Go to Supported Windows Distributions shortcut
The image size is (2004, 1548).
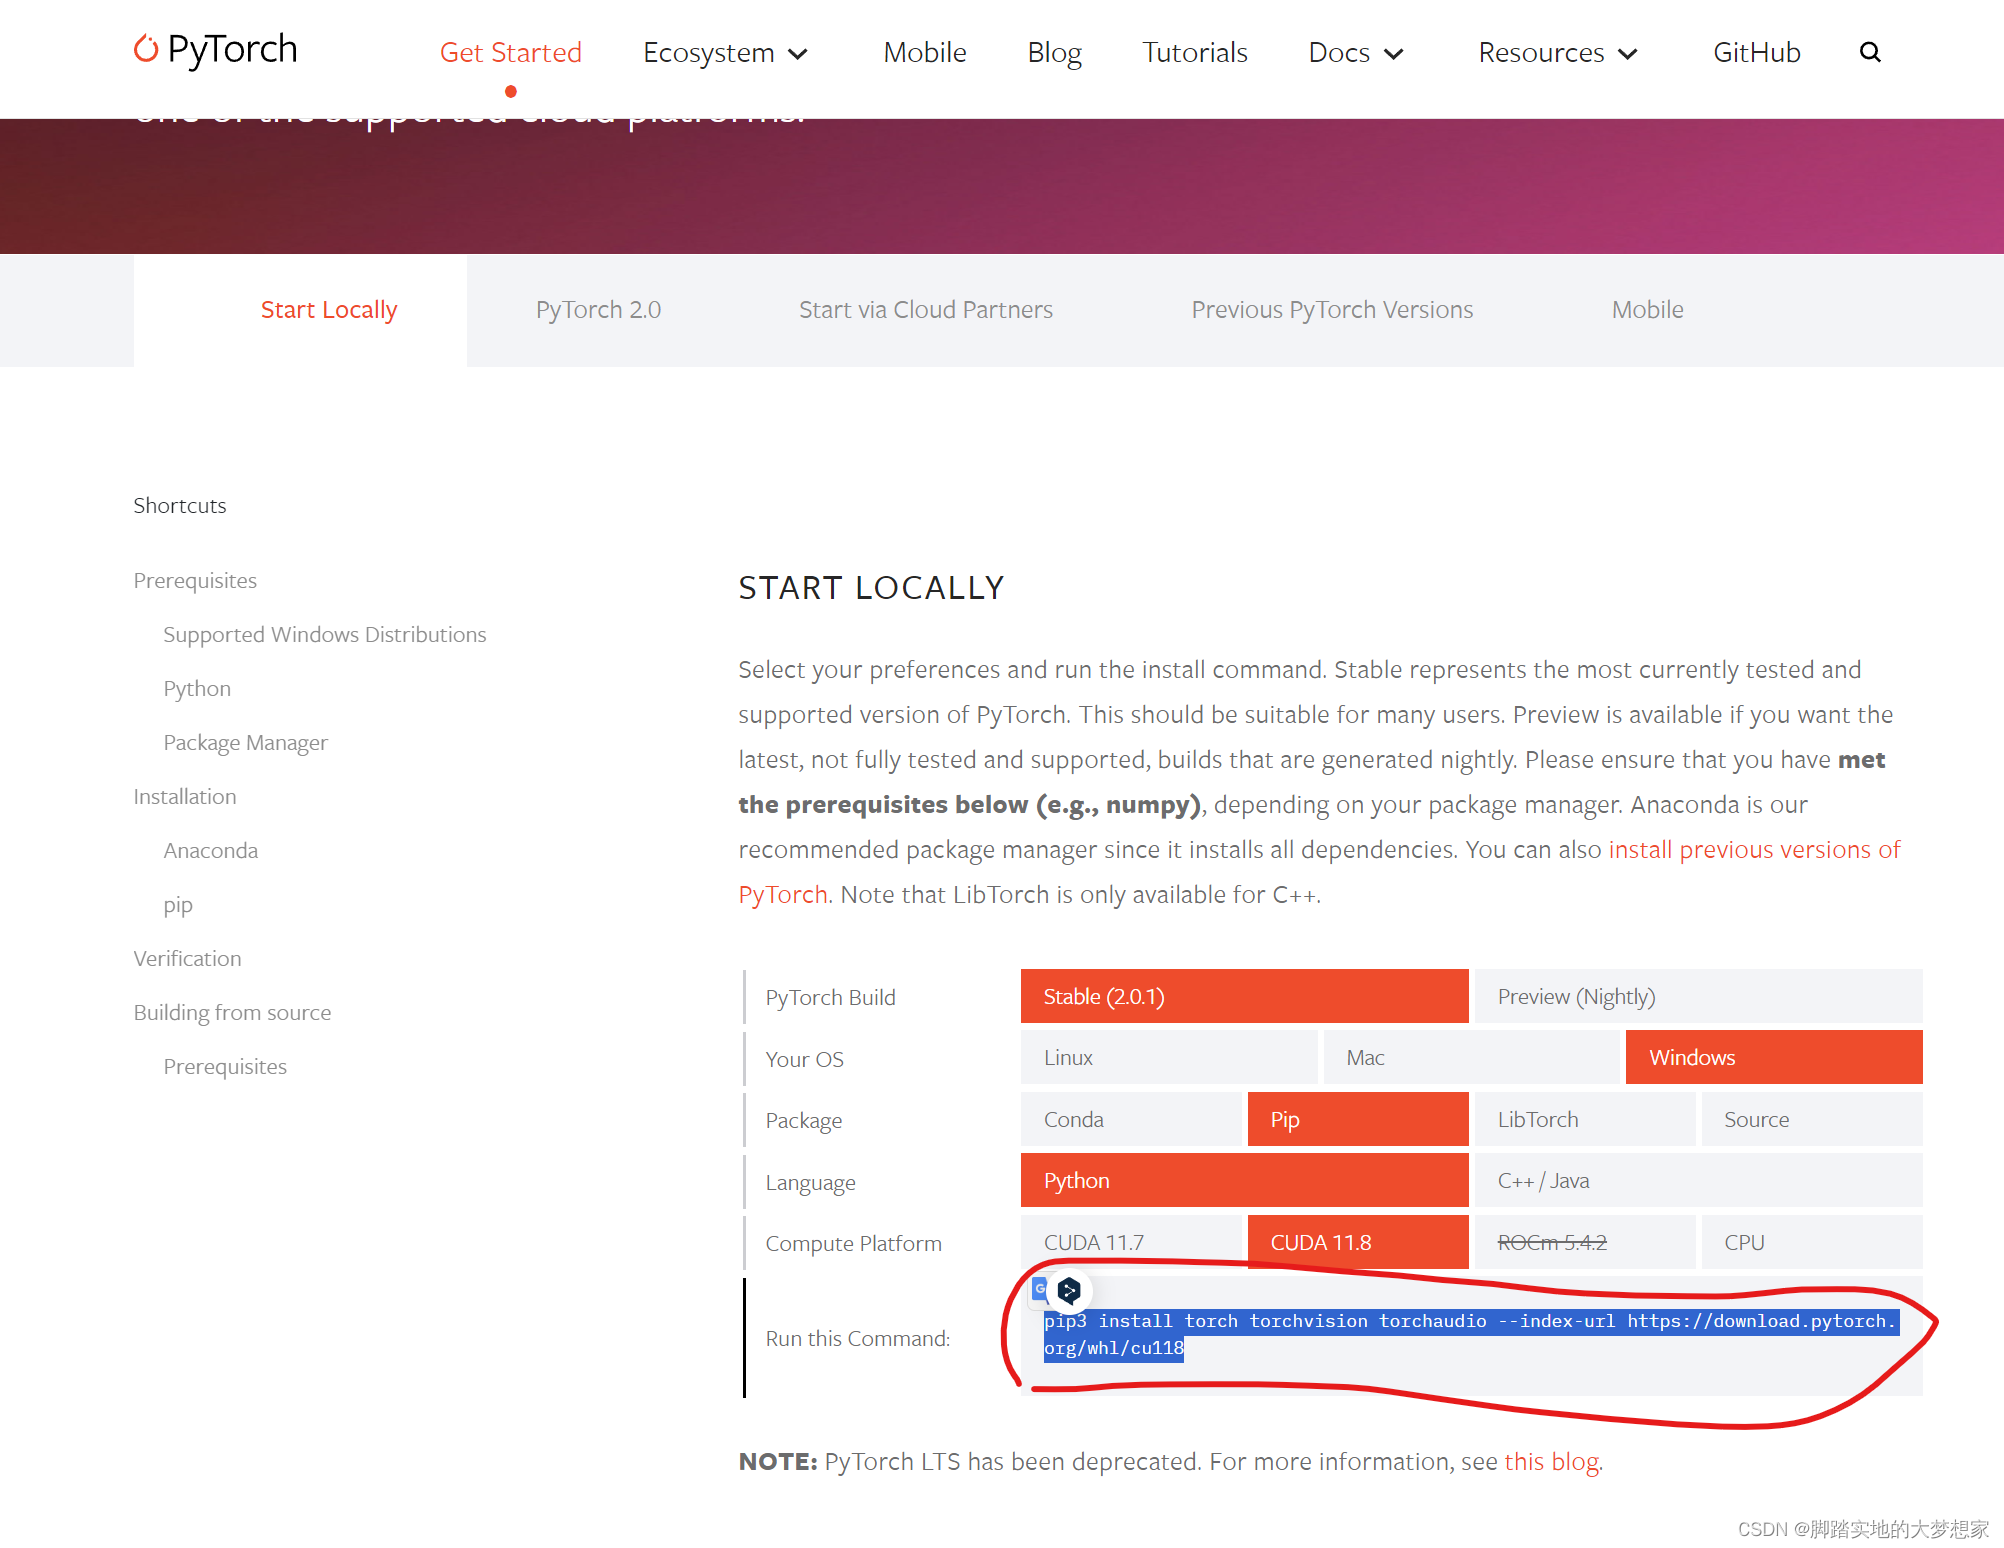point(325,634)
